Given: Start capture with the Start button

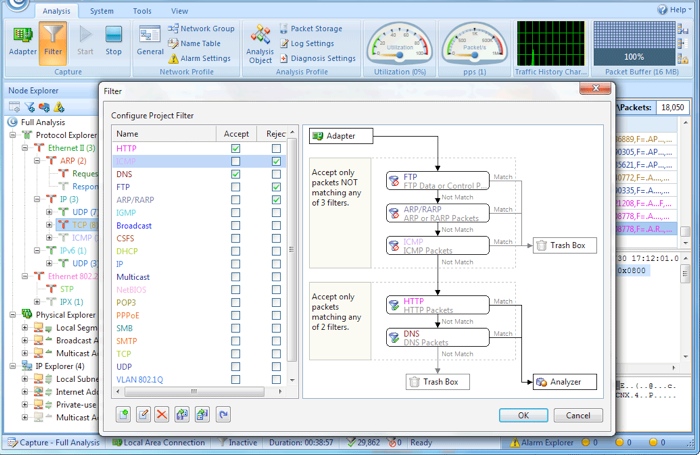Looking at the screenshot, I should pos(85,41).
